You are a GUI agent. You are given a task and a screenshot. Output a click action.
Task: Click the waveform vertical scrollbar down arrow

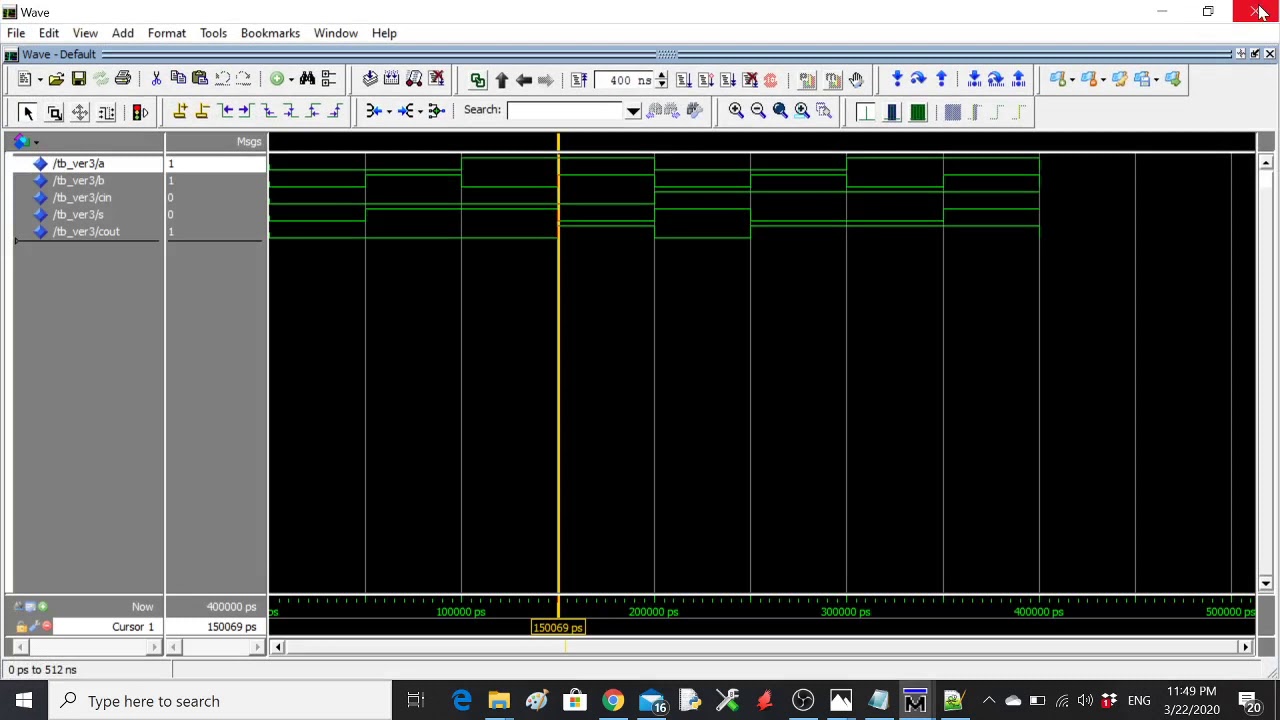pos(1266,583)
